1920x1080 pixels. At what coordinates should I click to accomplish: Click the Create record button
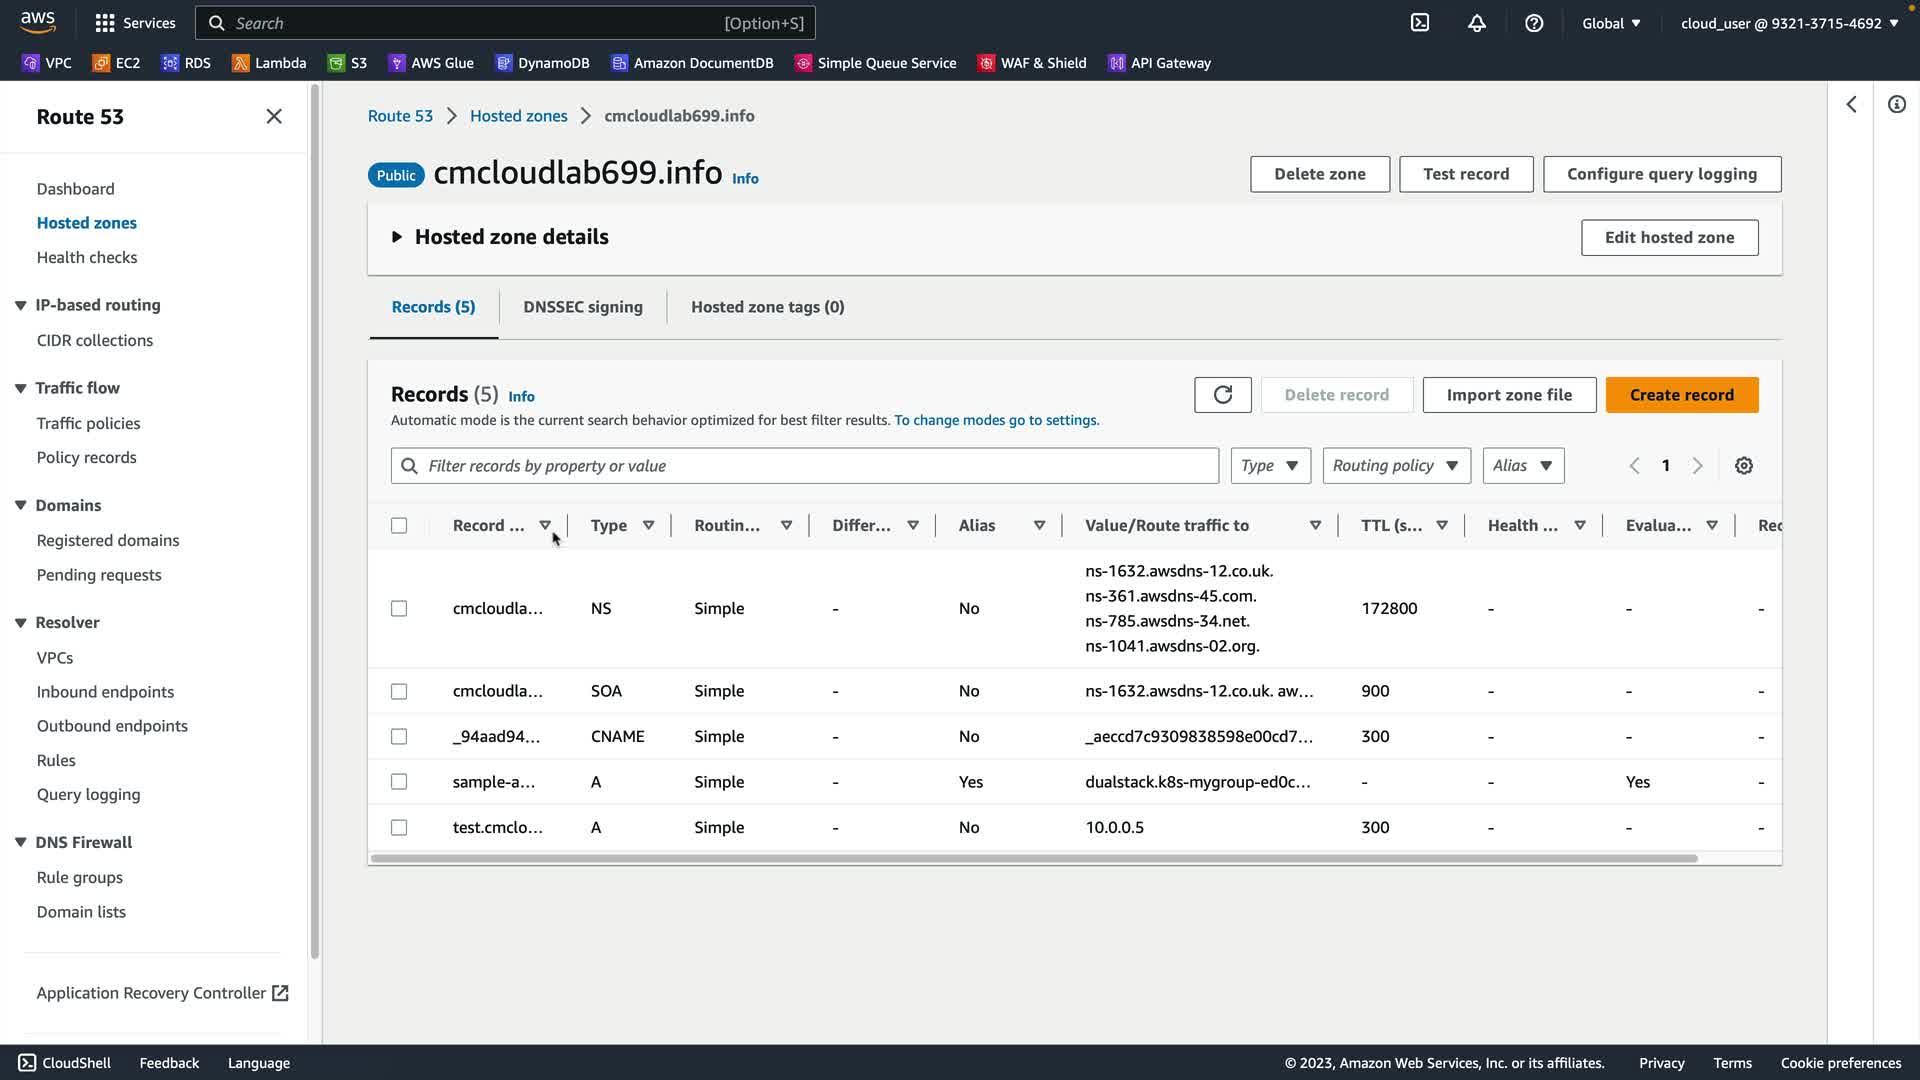point(1681,395)
